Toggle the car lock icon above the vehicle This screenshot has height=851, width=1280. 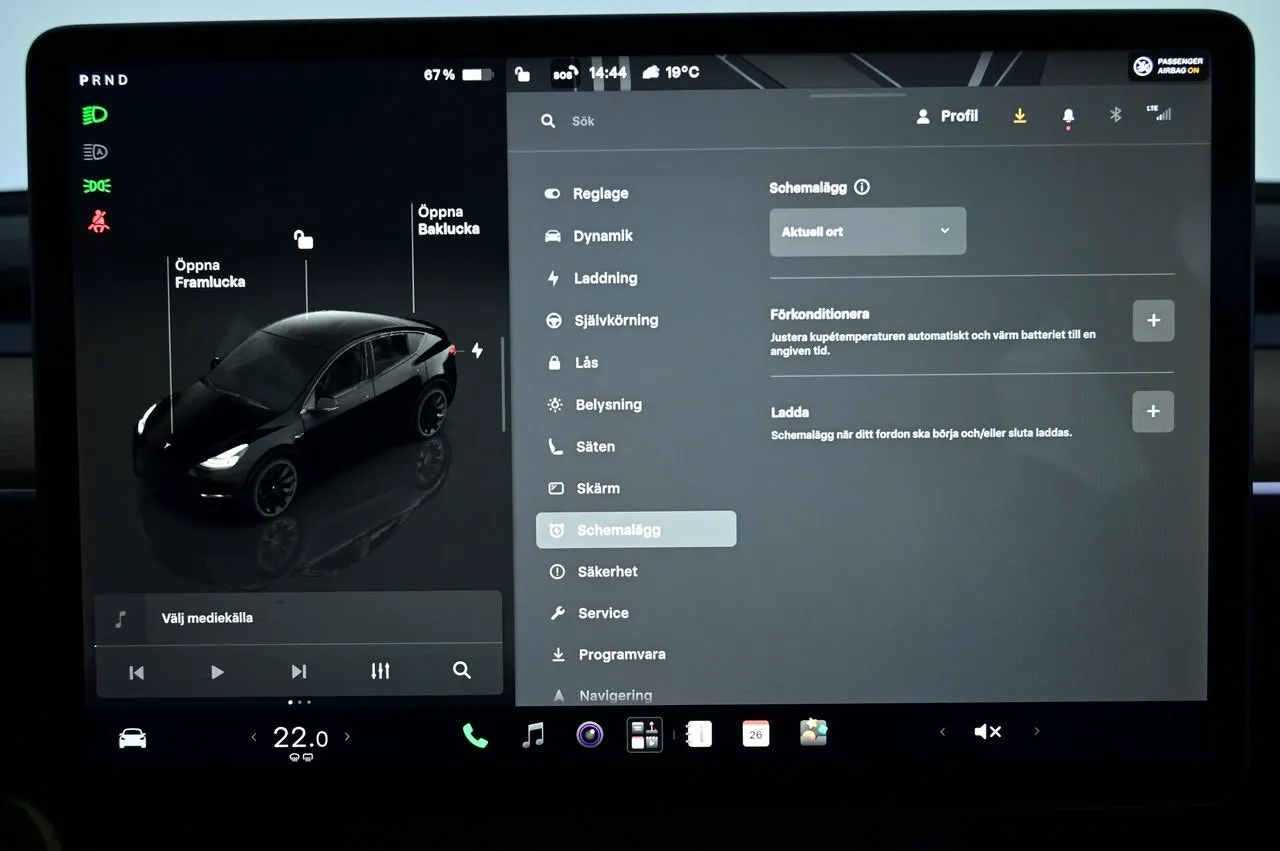click(303, 238)
